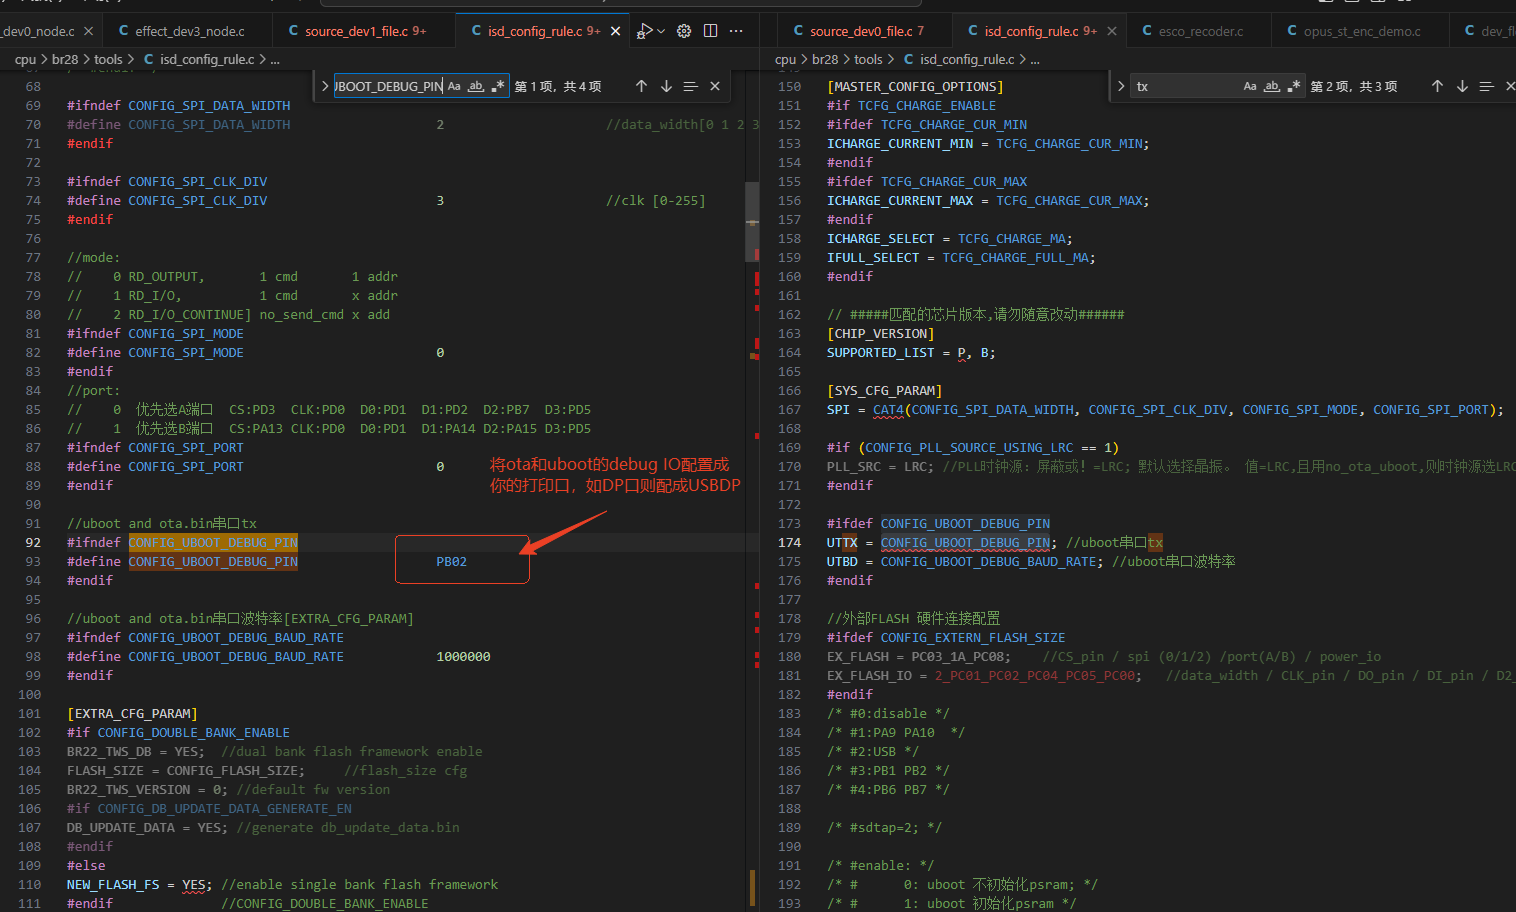Click 'tools' in left editor breadcrumb
Viewport: 1516px width, 912px height.
[108, 59]
